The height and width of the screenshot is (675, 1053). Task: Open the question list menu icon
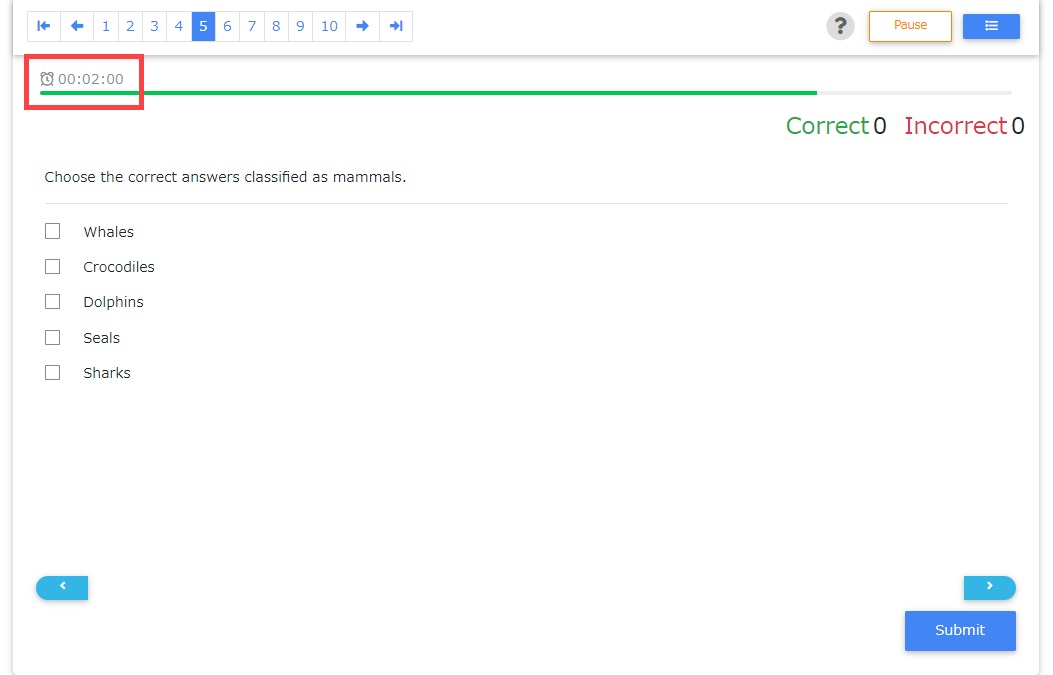pos(991,26)
